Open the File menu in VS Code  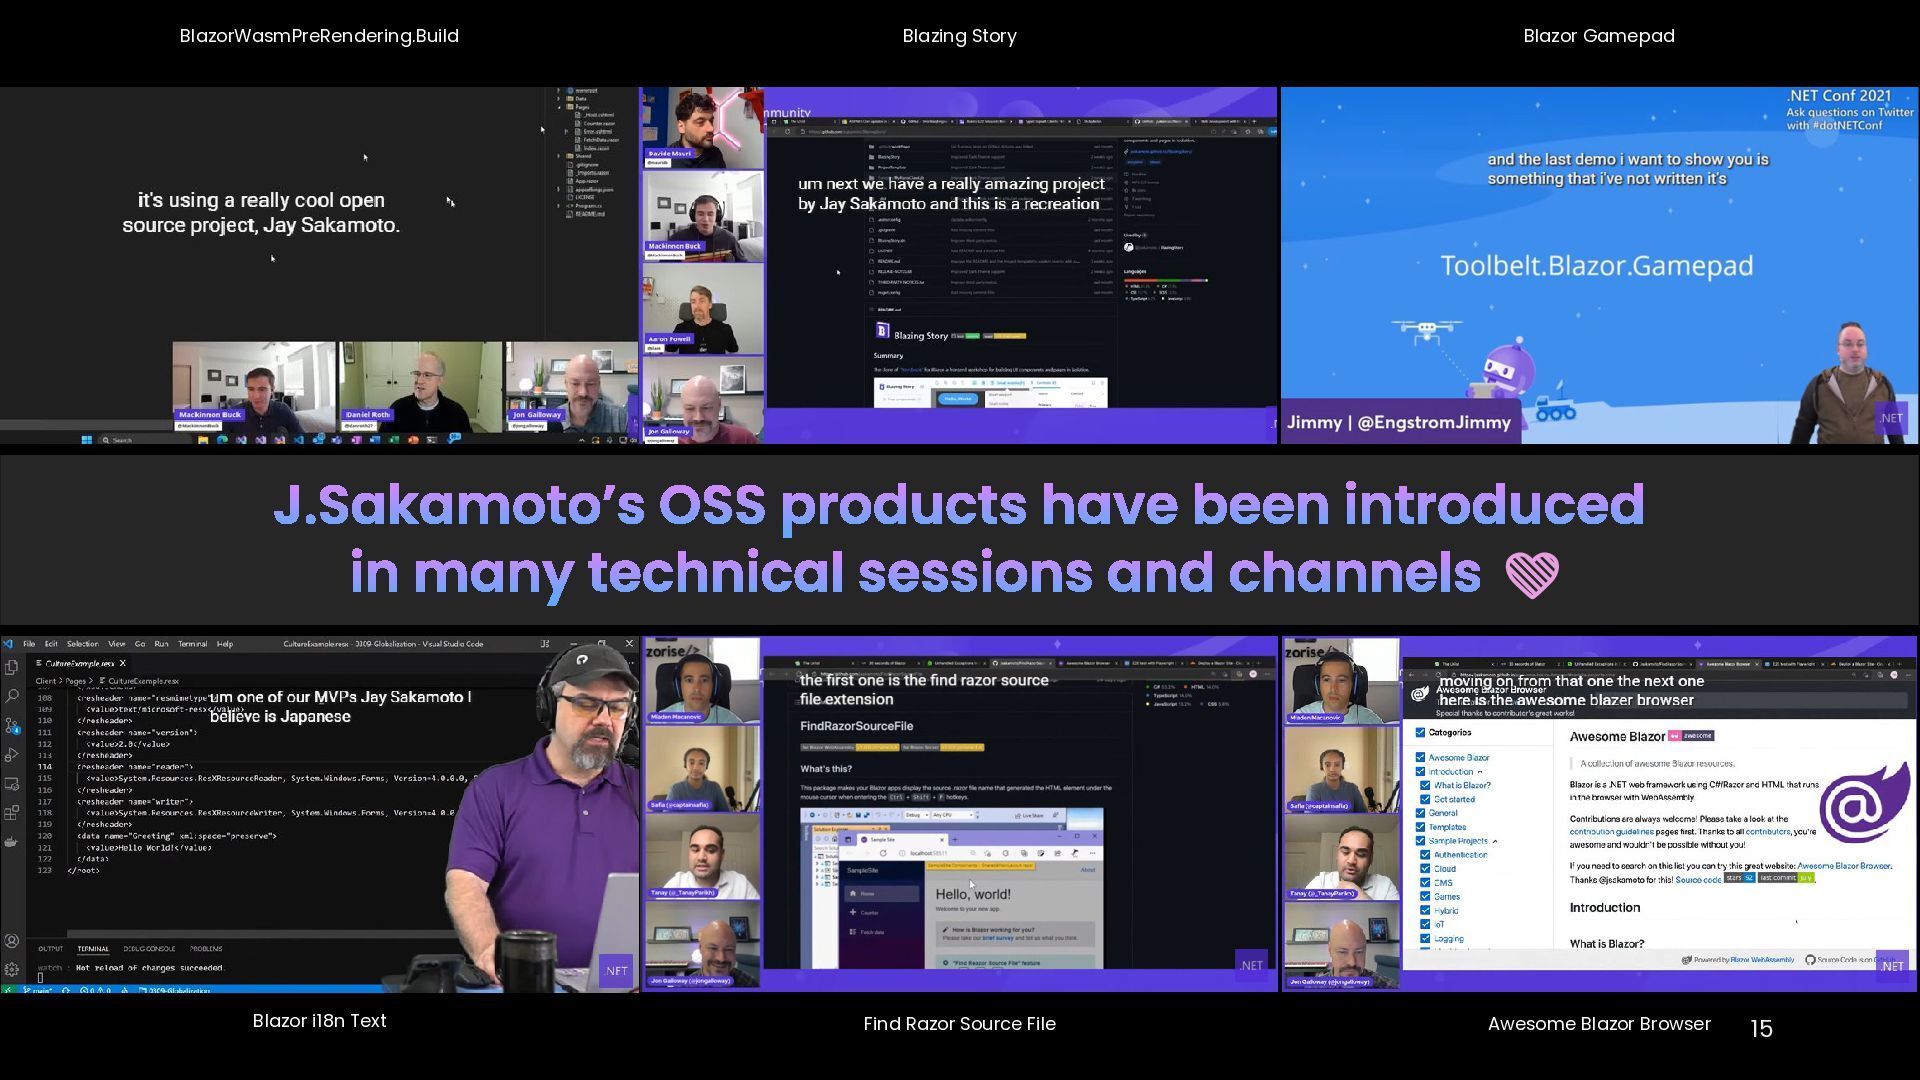click(x=29, y=644)
